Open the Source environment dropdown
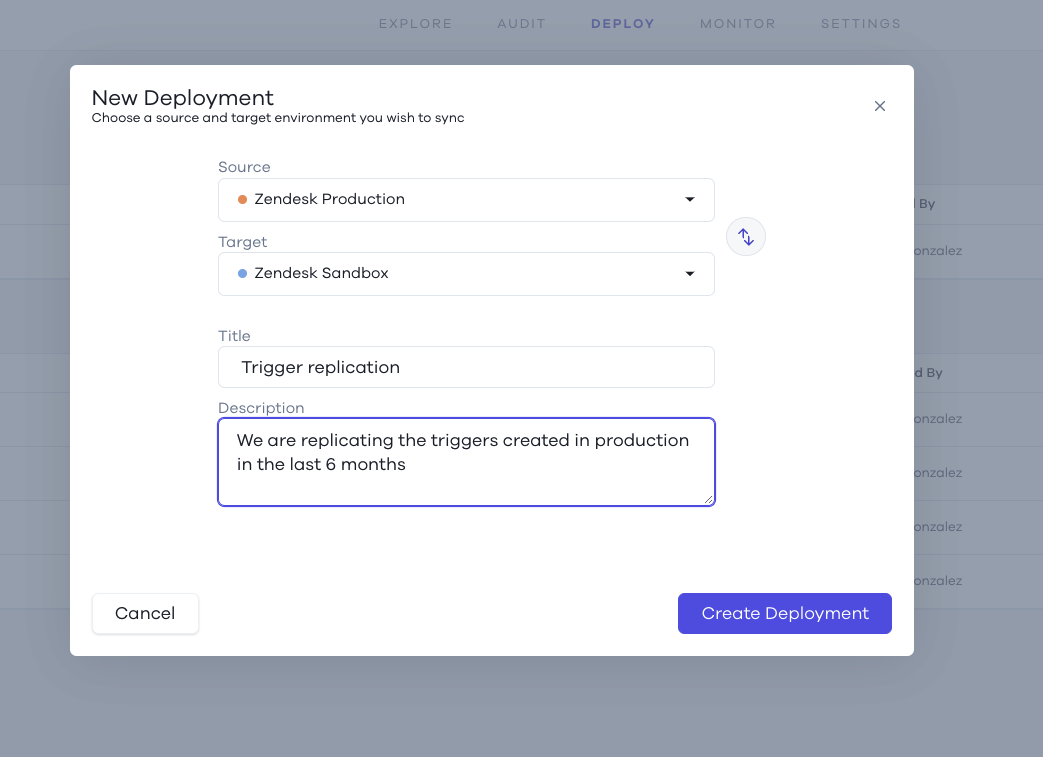Viewport: 1043px width, 757px height. [466, 199]
